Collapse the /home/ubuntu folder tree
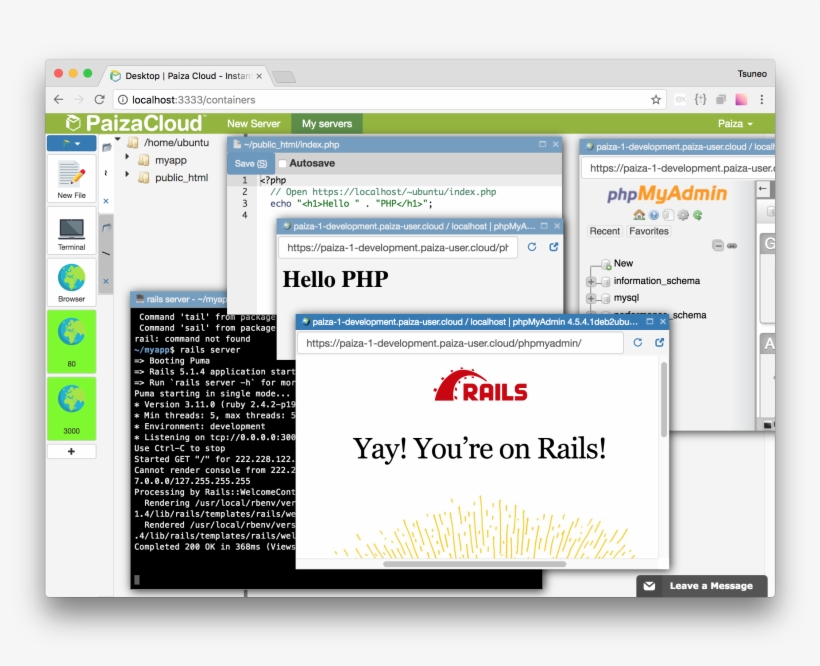Image resolution: width=820 pixels, height=666 pixels. point(118,140)
